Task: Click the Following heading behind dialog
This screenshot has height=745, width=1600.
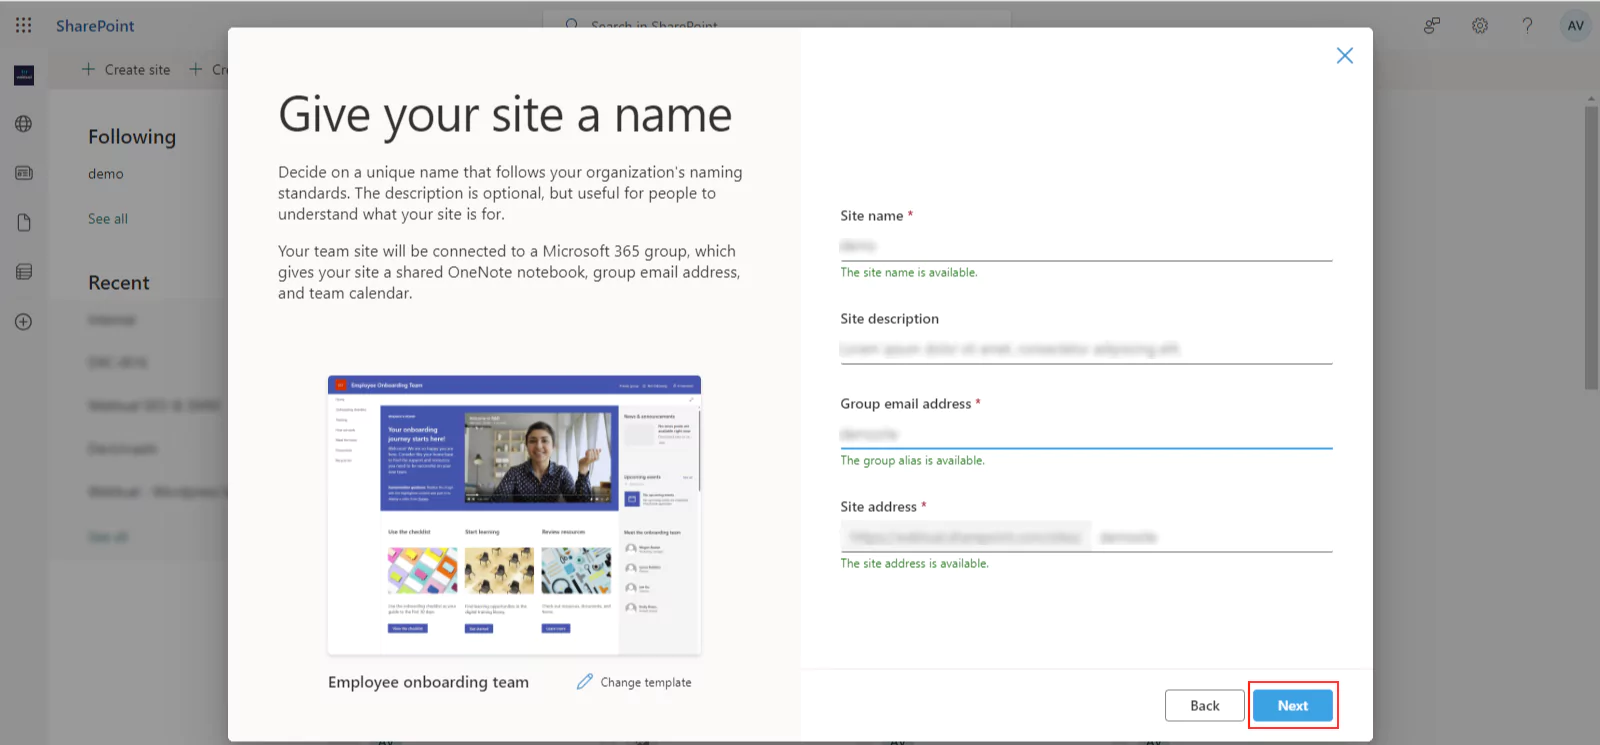Action: 132,137
